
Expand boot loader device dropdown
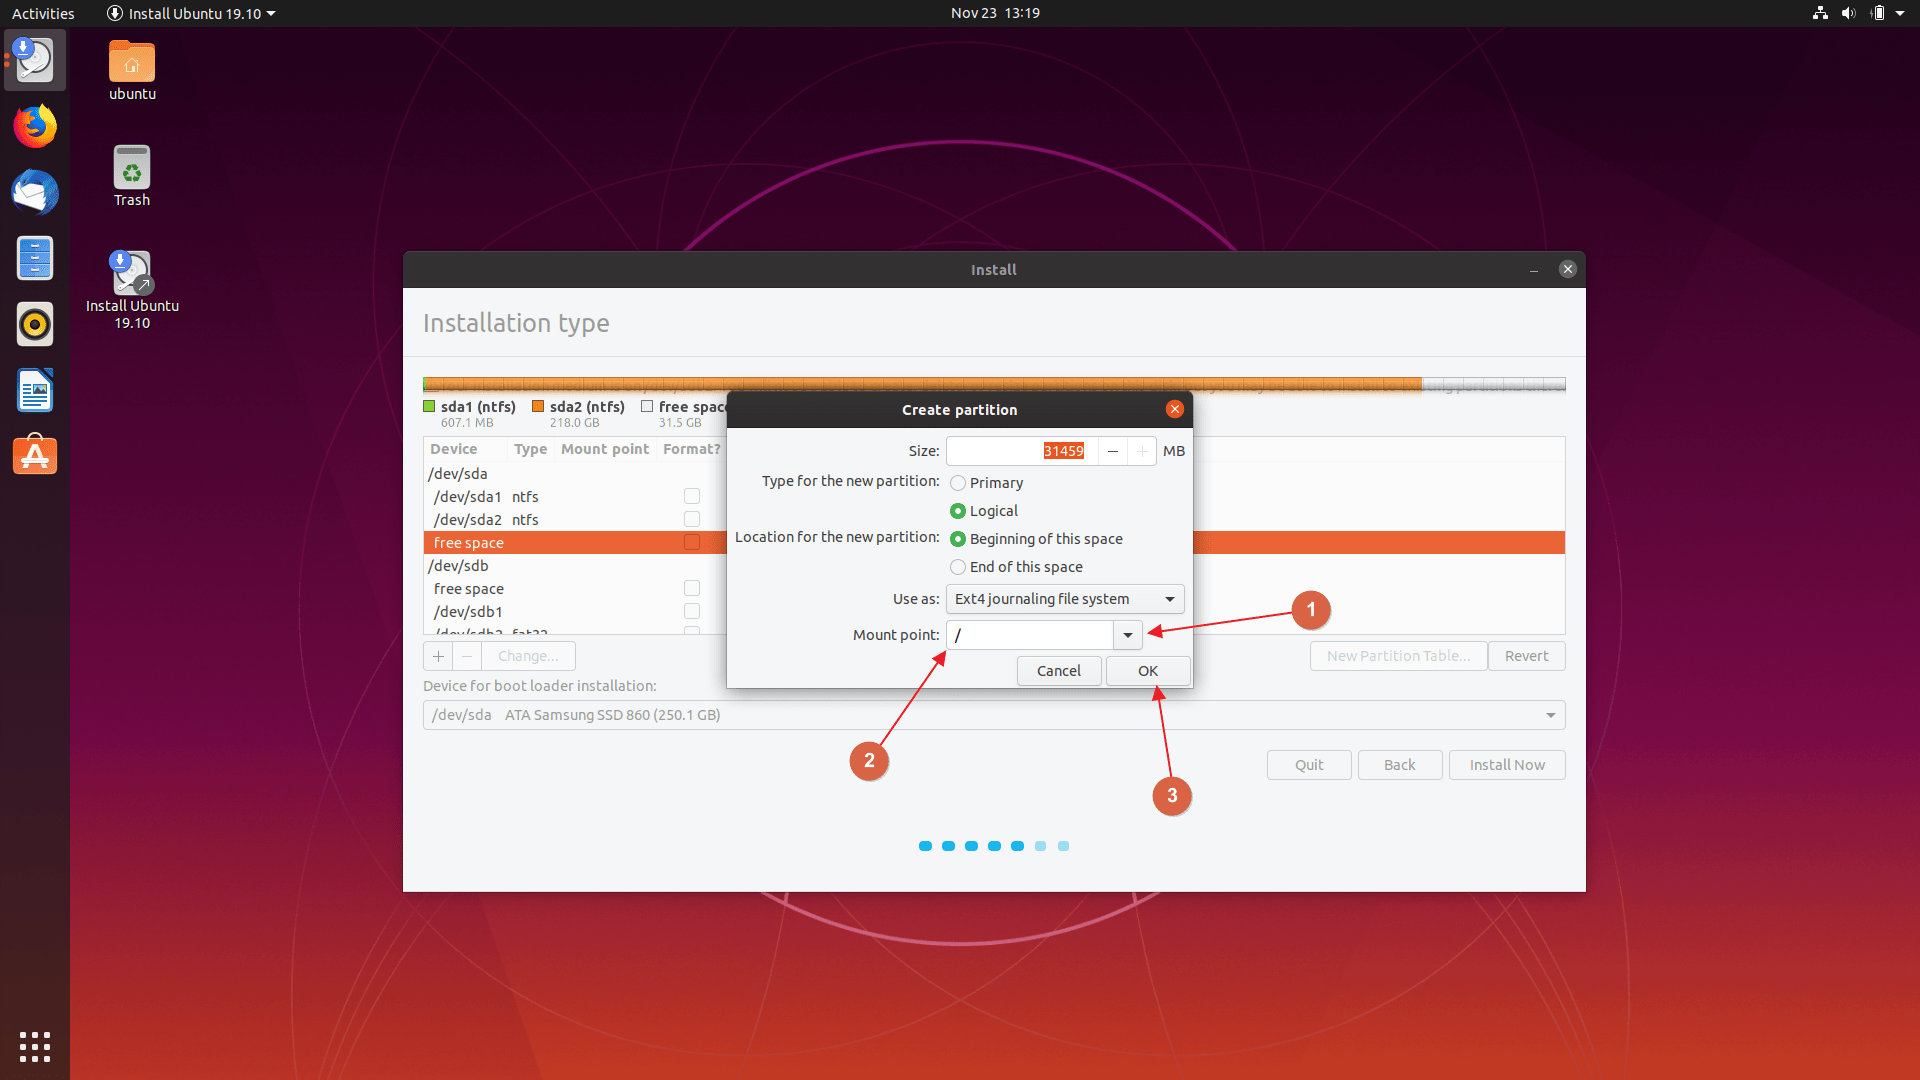(1550, 715)
